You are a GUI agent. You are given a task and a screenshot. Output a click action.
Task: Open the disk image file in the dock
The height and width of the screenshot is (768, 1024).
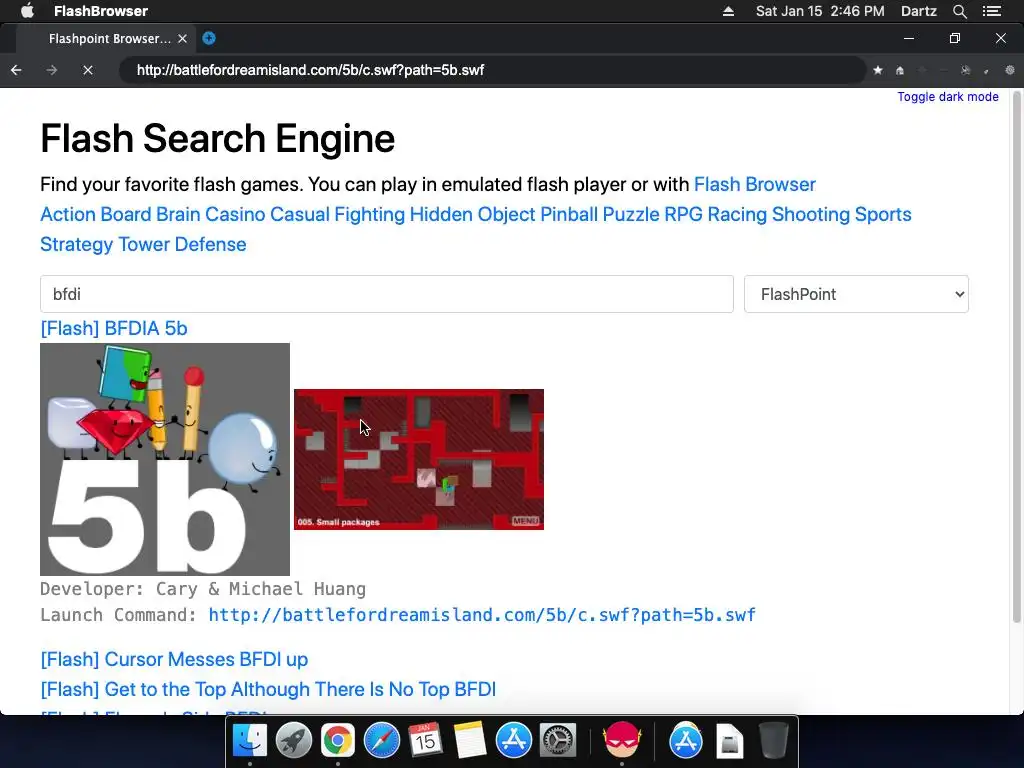[729, 741]
